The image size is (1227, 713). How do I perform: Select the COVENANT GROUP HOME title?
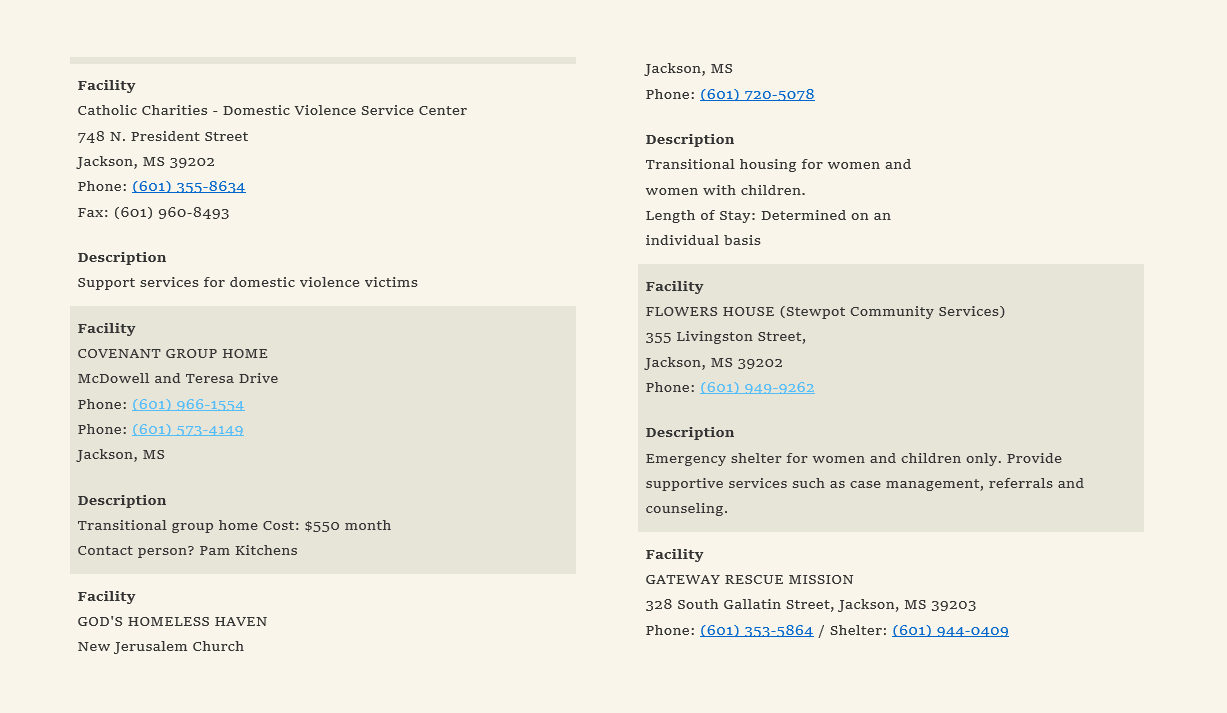pos(173,354)
